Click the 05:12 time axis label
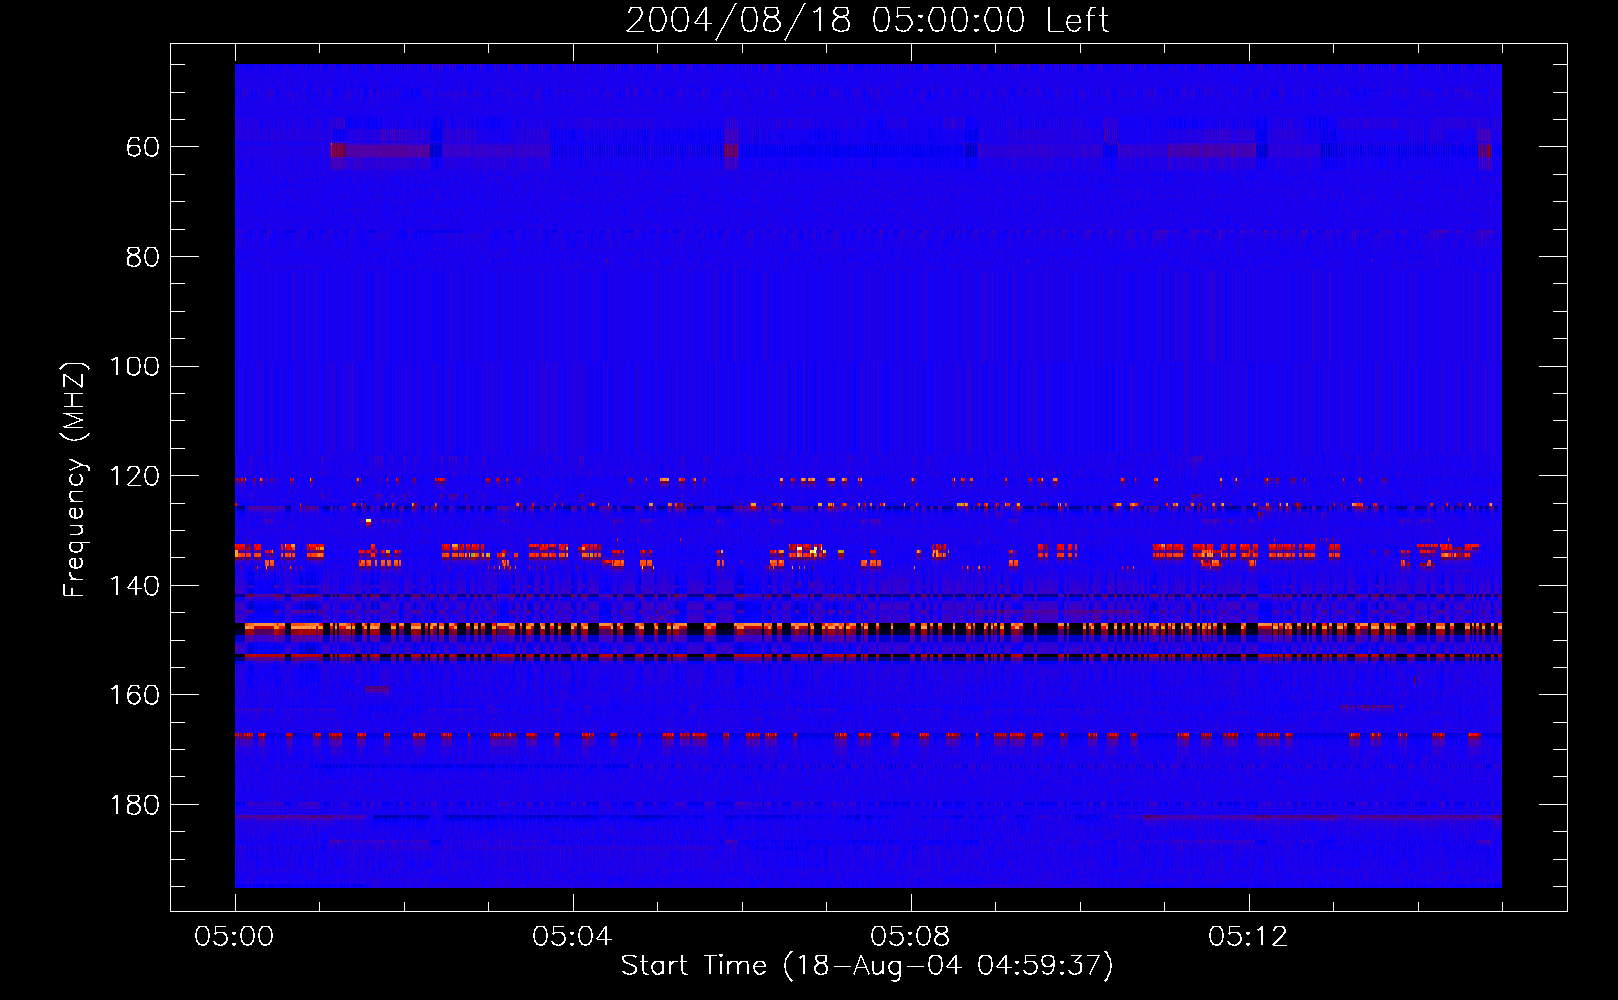Image resolution: width=1618 pixels, height=1000 pixels. [x=1248, y=936]
